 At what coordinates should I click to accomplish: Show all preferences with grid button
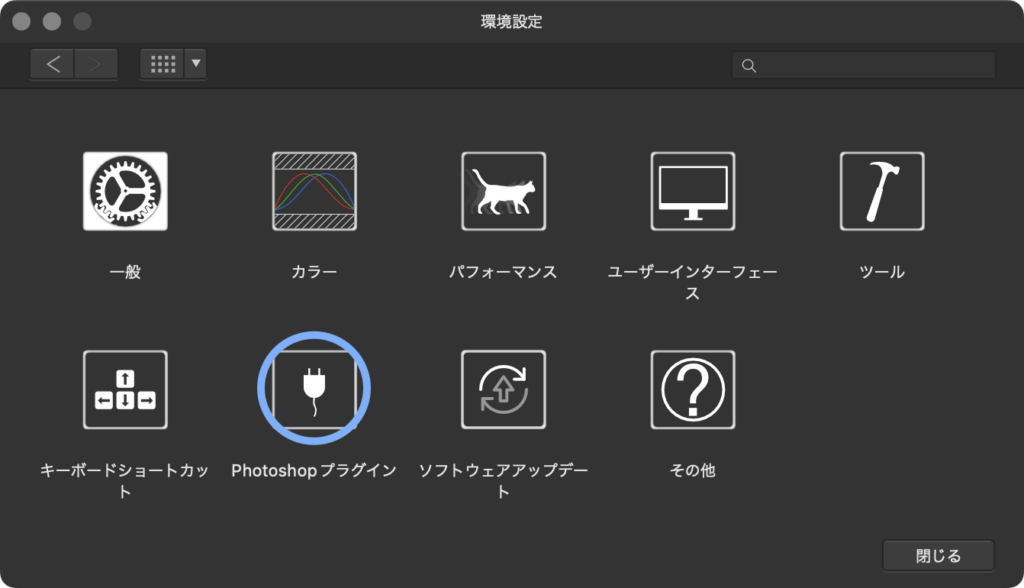[163, 64]
